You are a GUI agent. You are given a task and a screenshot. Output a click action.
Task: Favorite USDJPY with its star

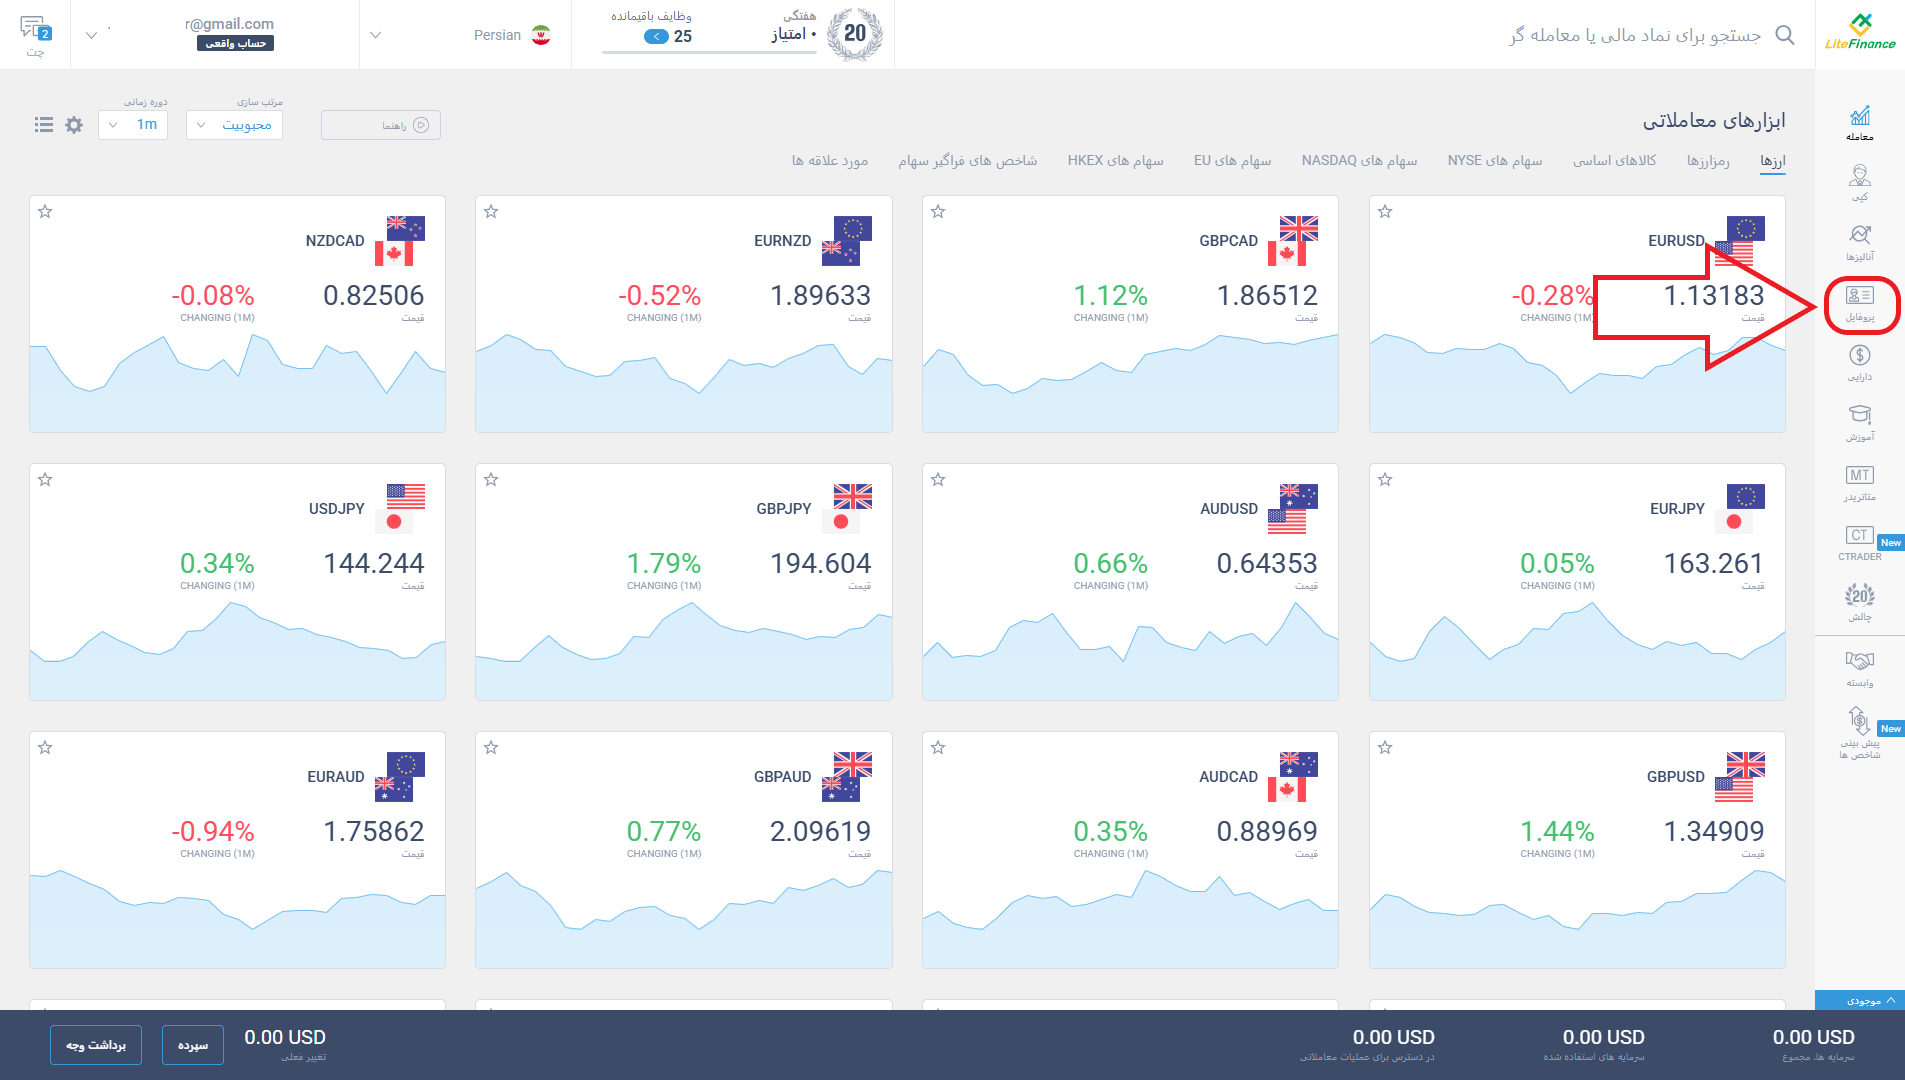(45, 479)
